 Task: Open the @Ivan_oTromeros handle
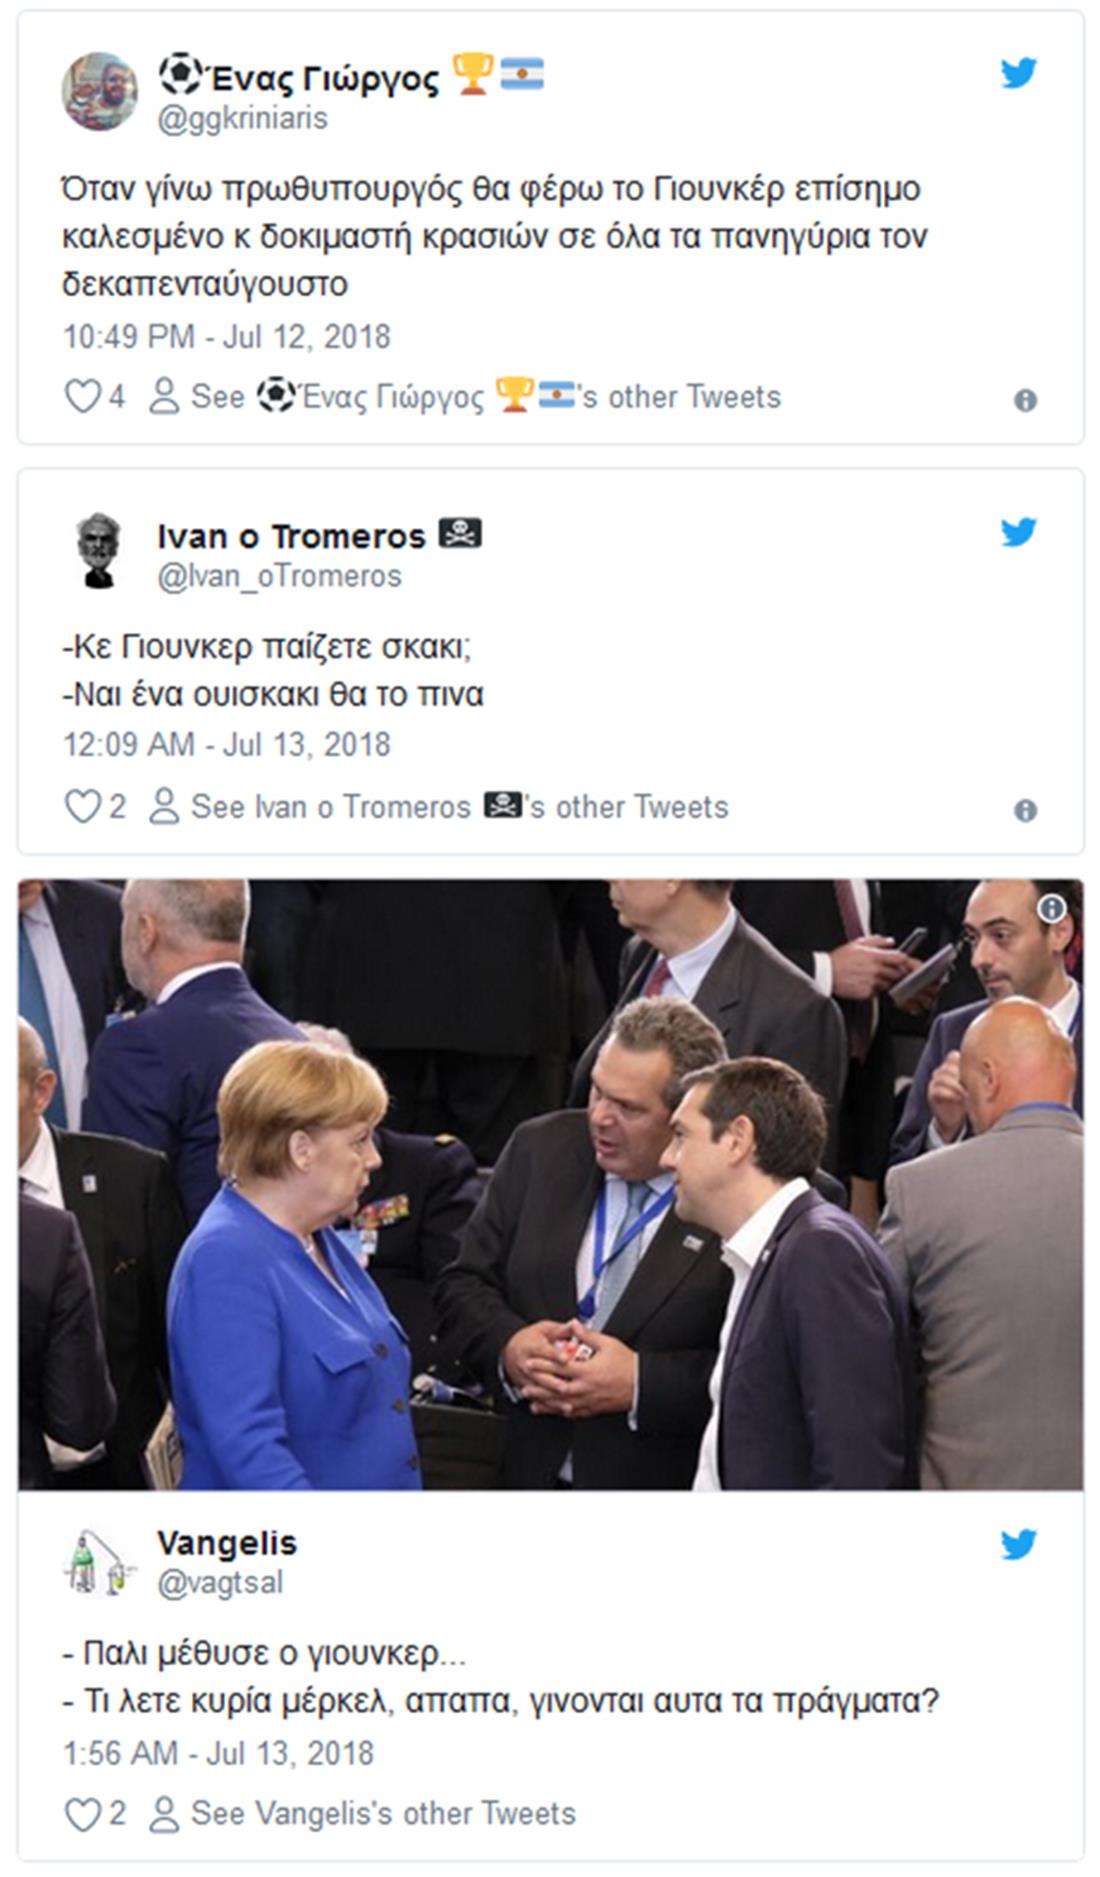[279, 576]
